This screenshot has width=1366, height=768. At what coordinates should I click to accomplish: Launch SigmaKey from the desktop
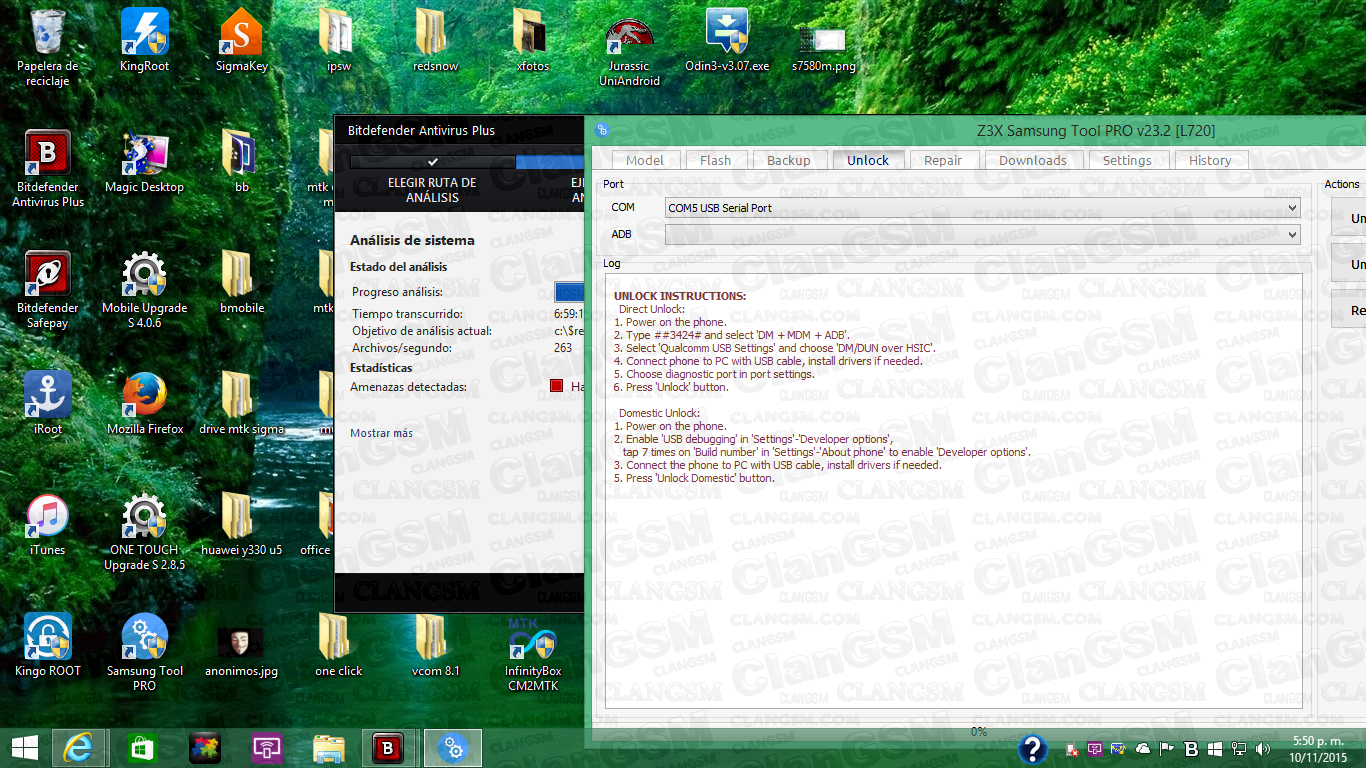[241, 40]
